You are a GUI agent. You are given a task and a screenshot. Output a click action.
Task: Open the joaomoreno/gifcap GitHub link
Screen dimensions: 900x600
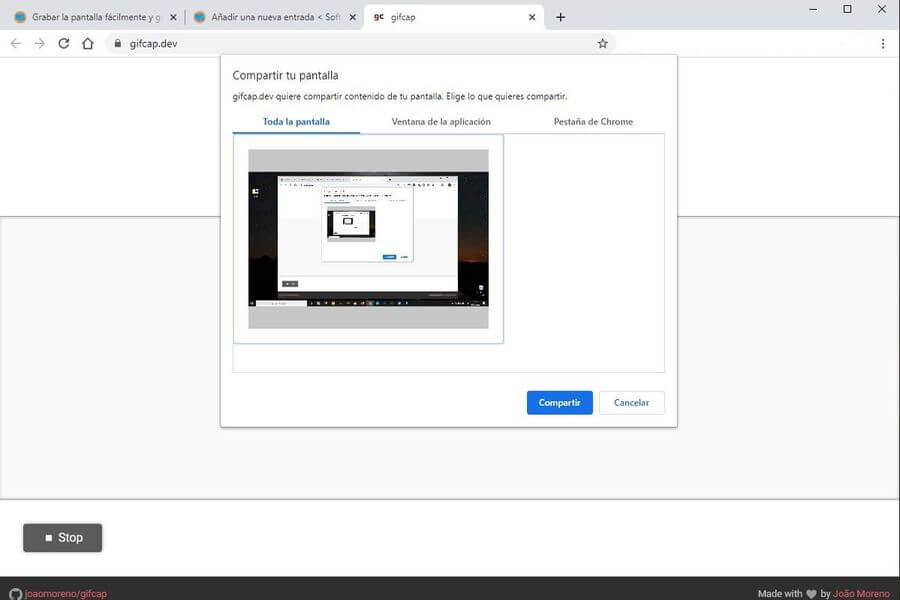point(65,594)
